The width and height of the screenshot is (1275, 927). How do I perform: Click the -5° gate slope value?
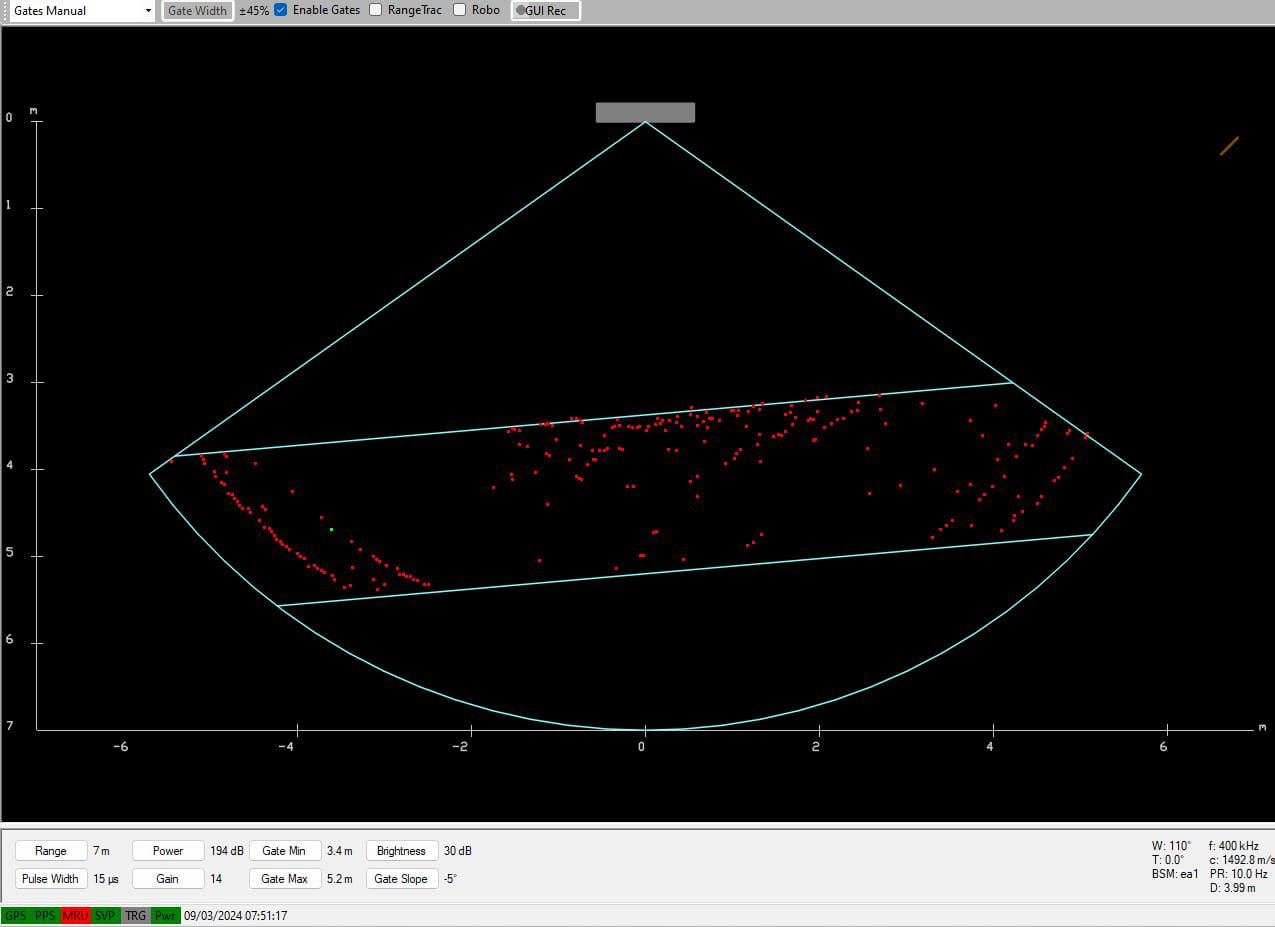tap(450, 879)
